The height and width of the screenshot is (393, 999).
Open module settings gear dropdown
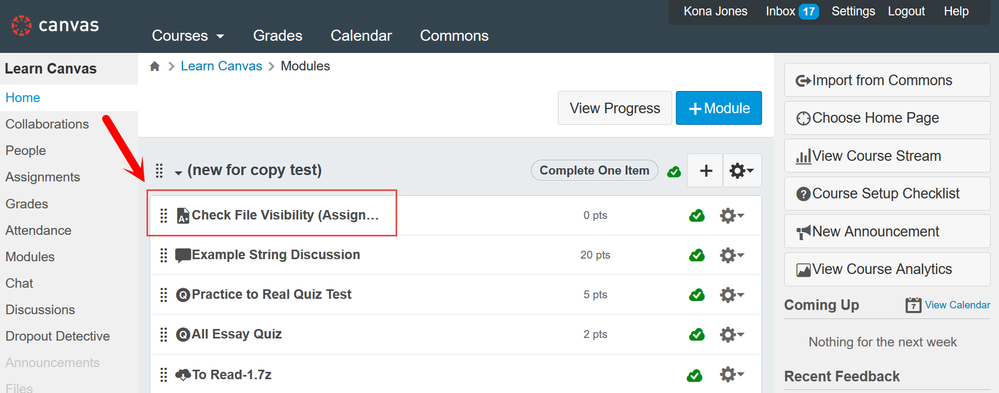(x=742, y=171)
